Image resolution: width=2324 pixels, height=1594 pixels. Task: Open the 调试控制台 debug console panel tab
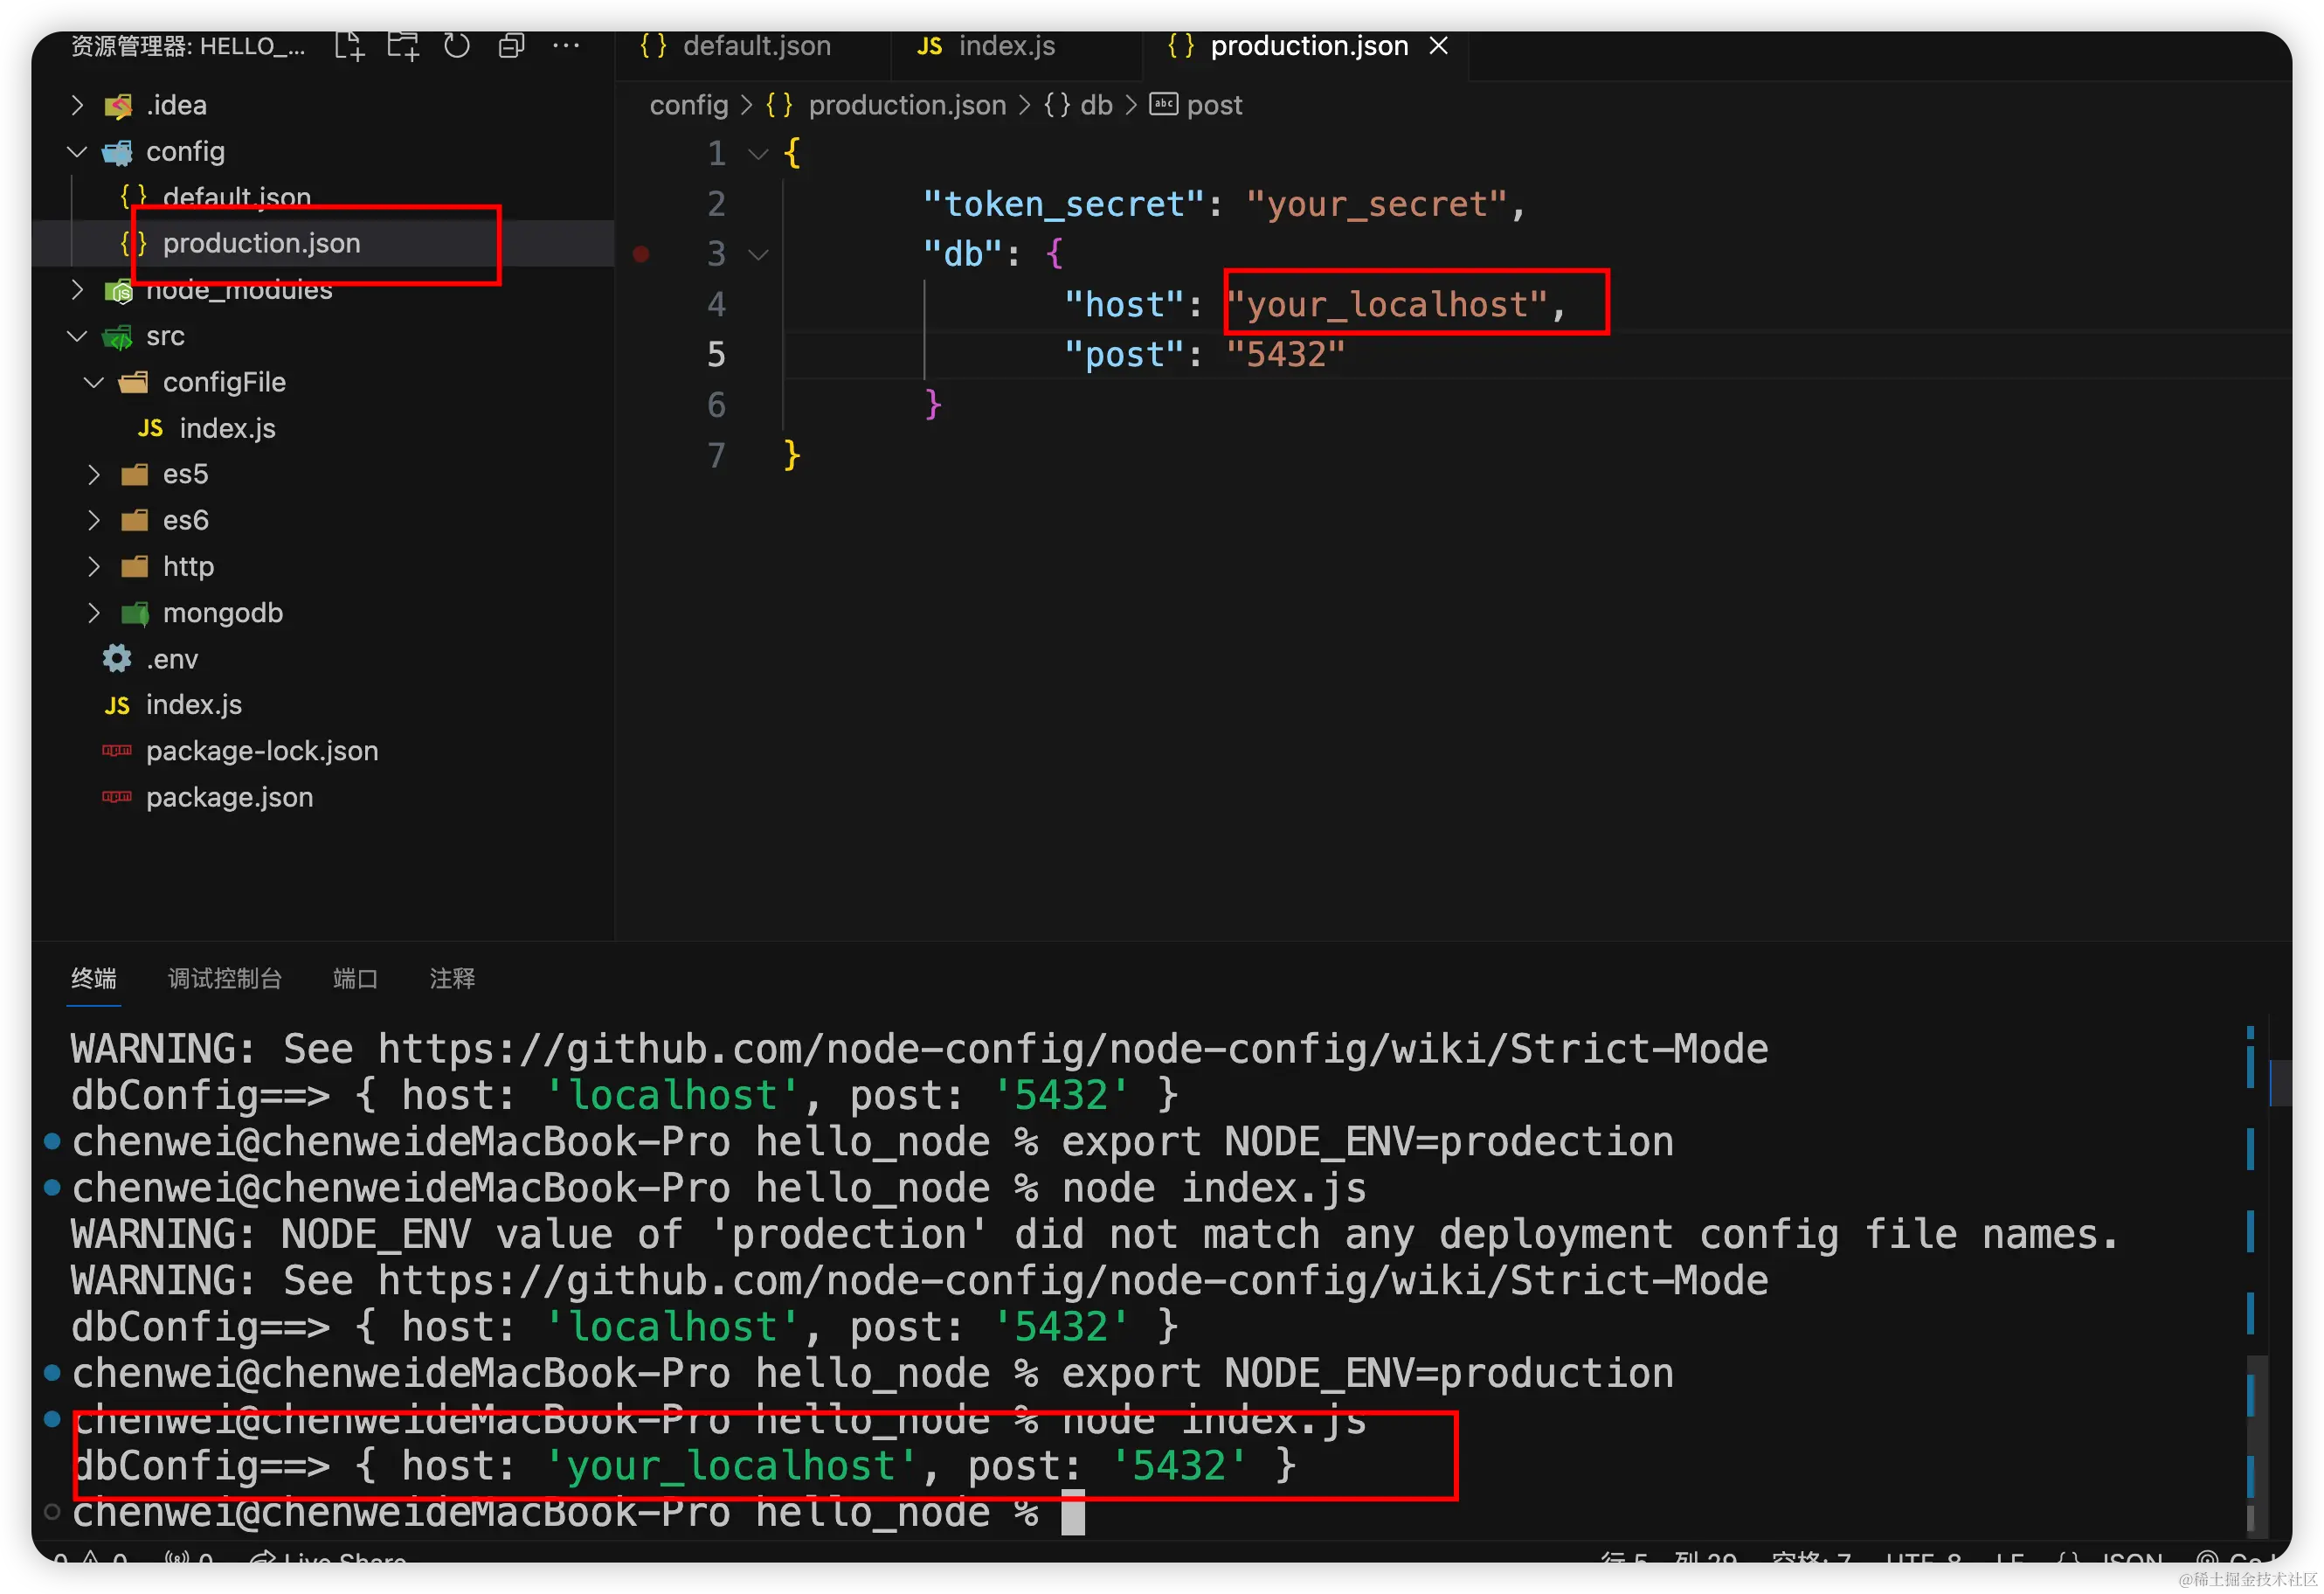click(x=225, y=978)
